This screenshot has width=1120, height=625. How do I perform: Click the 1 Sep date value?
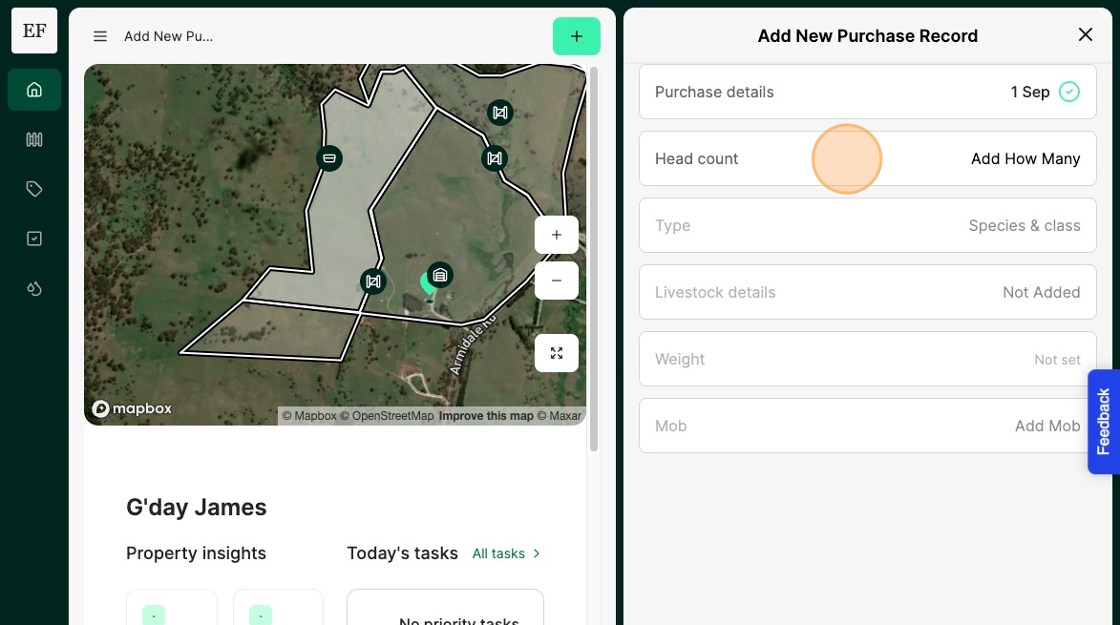click(1030, 92)
